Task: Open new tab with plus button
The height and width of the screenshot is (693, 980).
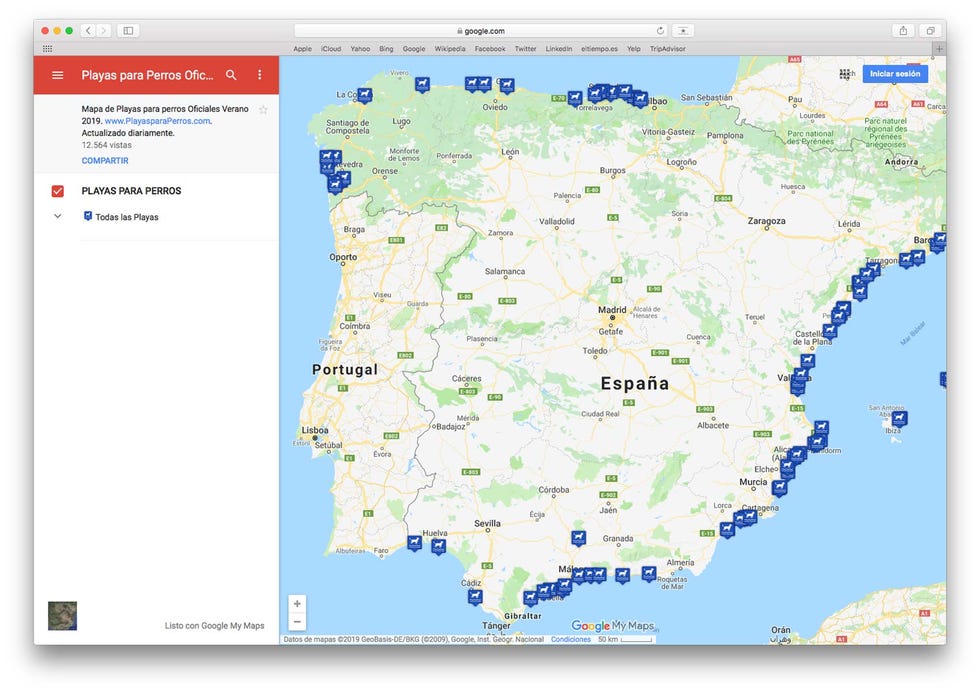Action: click(939, 49)
